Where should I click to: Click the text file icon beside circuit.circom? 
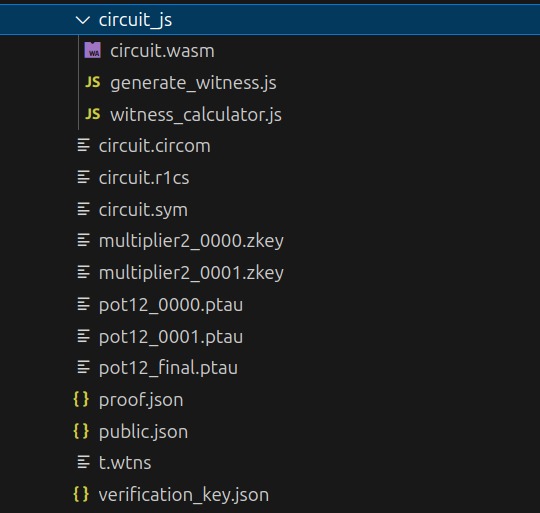click(83, 145)
